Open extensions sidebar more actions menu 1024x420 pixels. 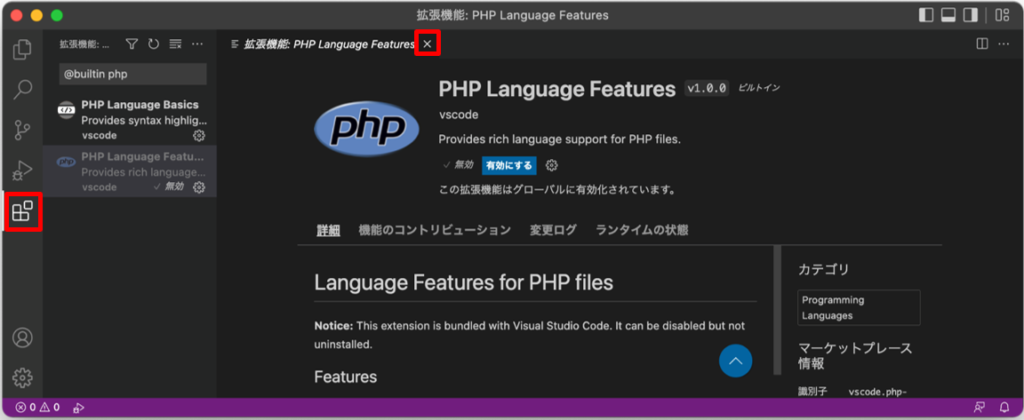coord(197,44)
